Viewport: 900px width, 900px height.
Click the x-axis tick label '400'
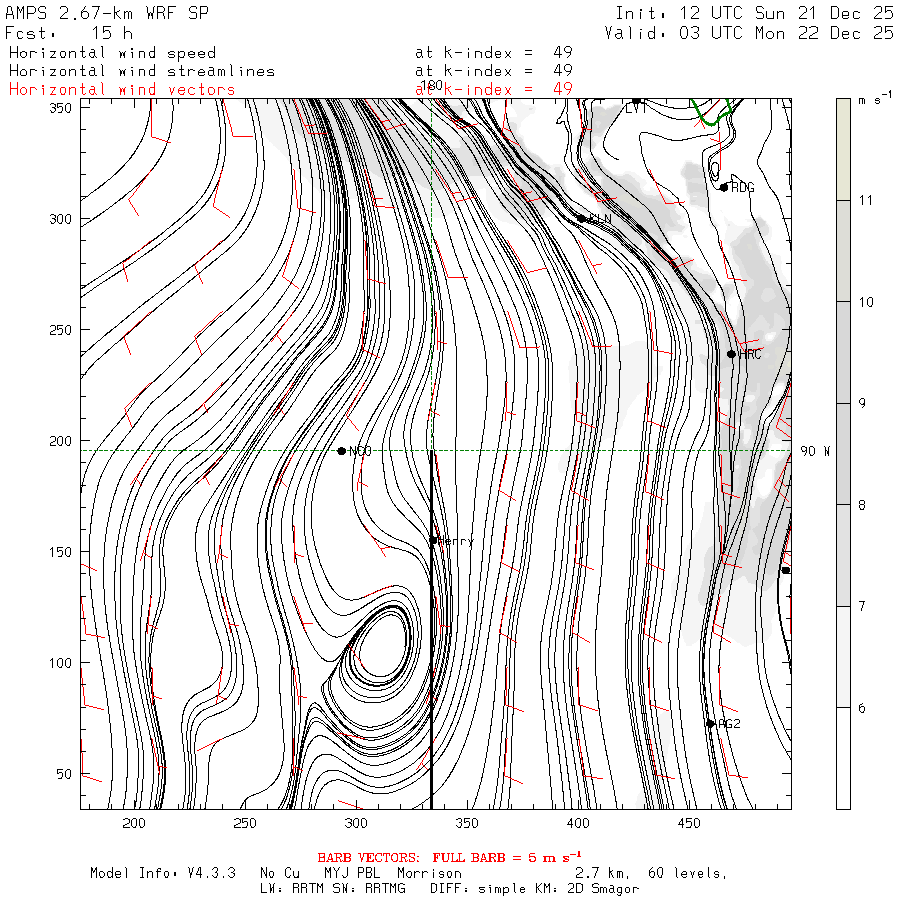tap(578, 823)
